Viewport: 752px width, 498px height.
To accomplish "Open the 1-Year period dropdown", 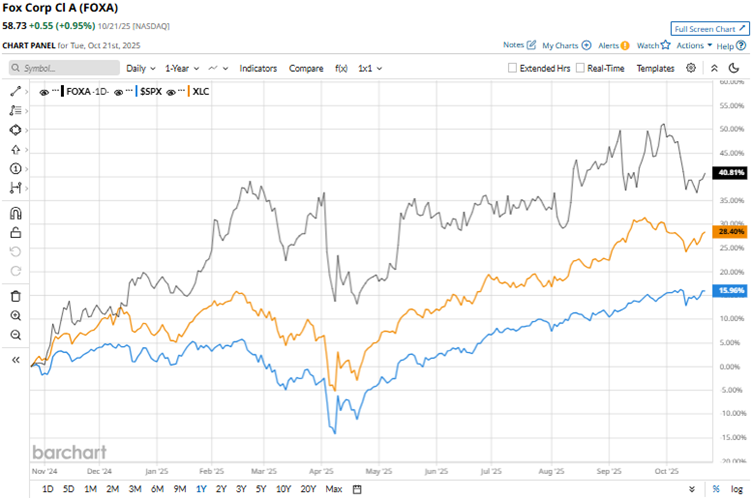I will pyautogui.click(x=182, y=68).
